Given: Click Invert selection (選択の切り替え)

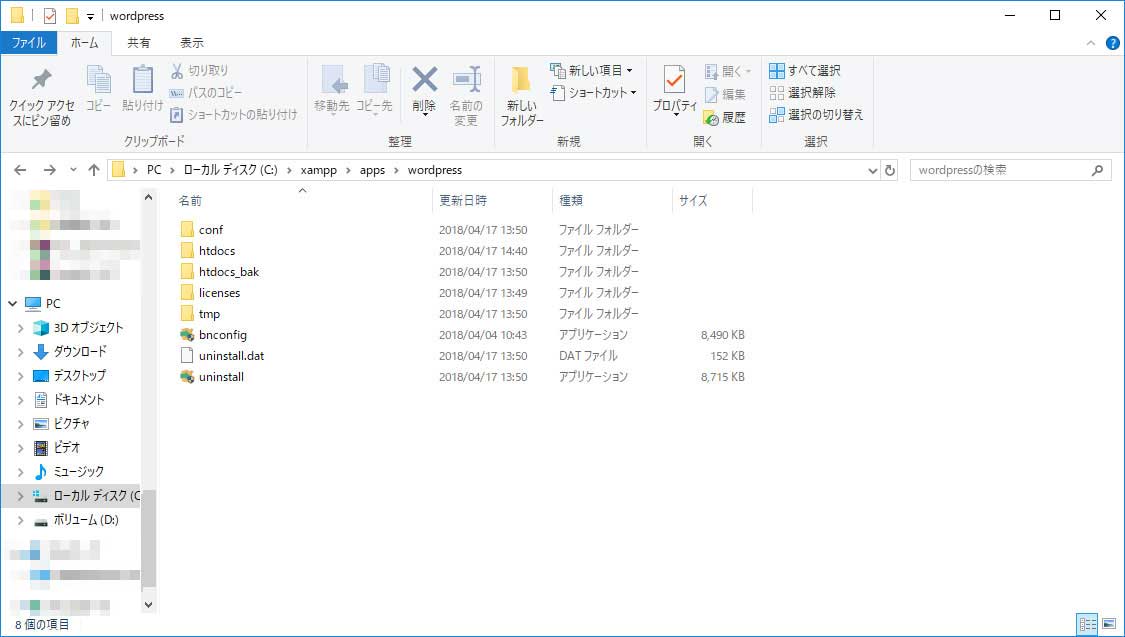Looking at the screenshot, I should point(816,115).
